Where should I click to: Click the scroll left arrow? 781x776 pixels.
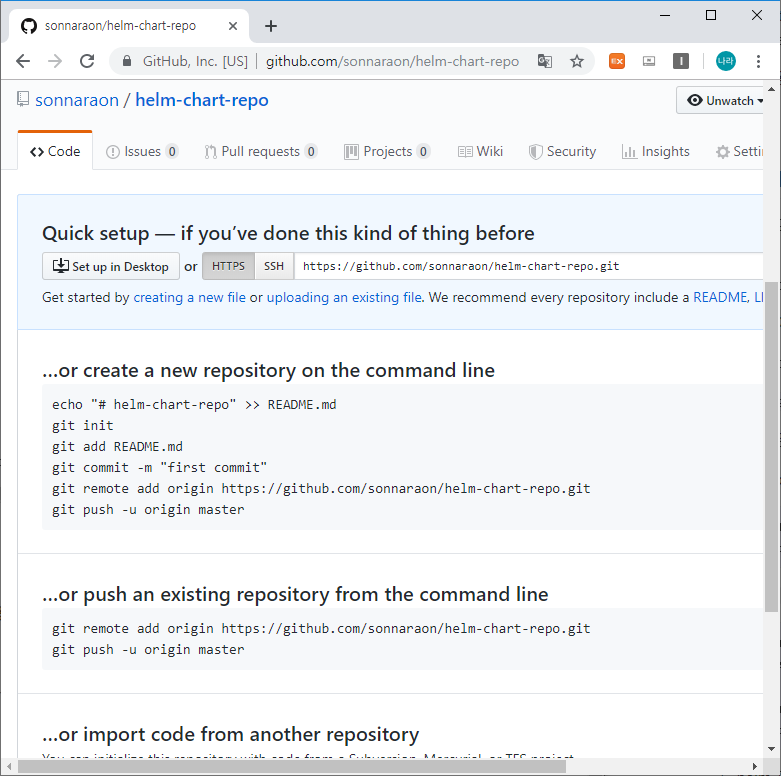9,766
